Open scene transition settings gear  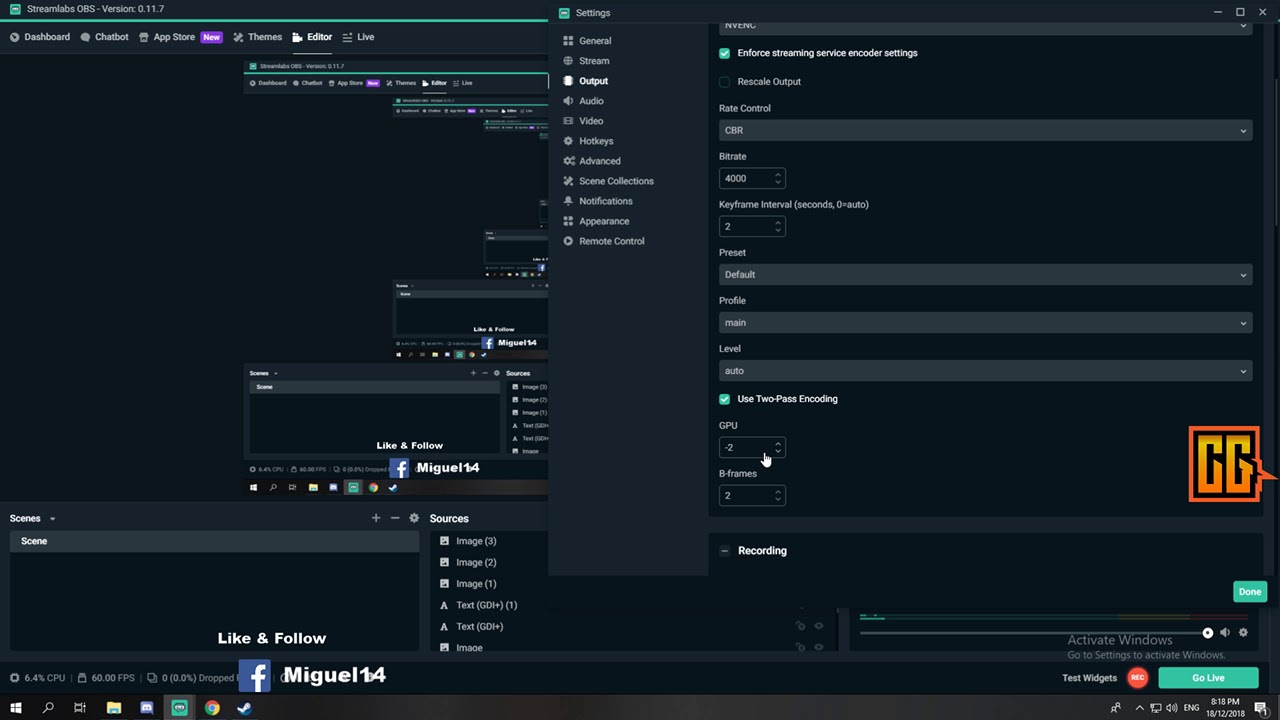click(414, 518)
